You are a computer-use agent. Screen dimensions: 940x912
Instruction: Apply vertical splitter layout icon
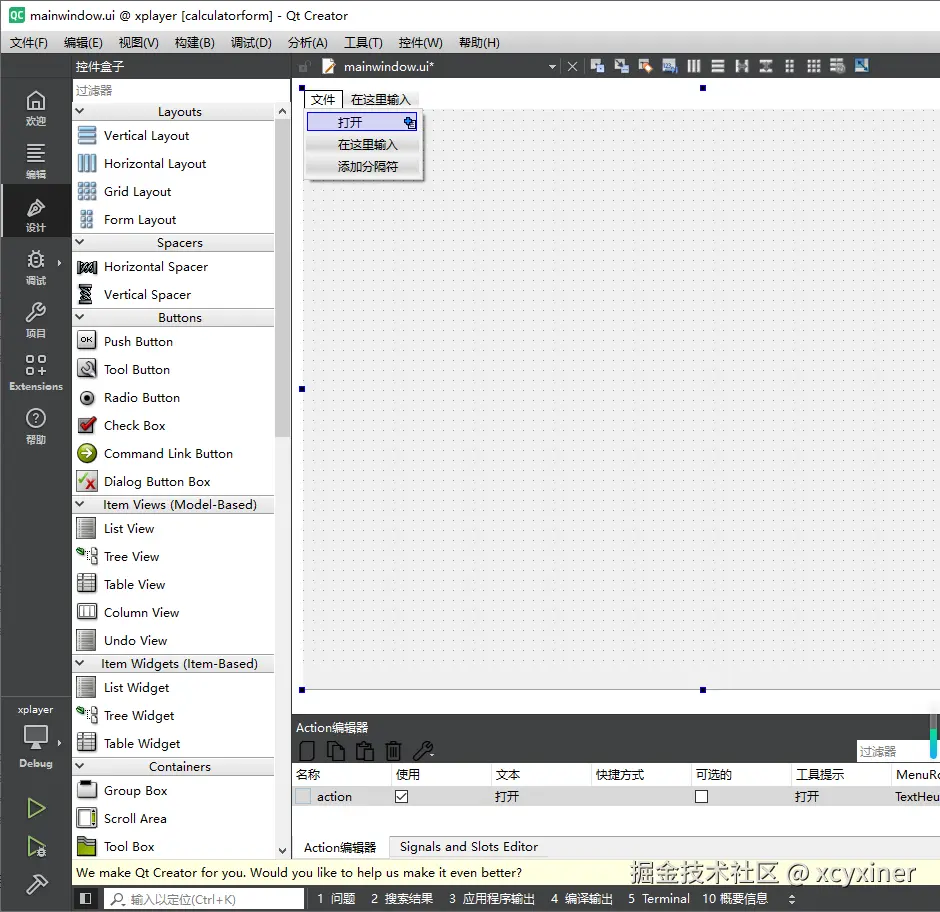point(766,66)
